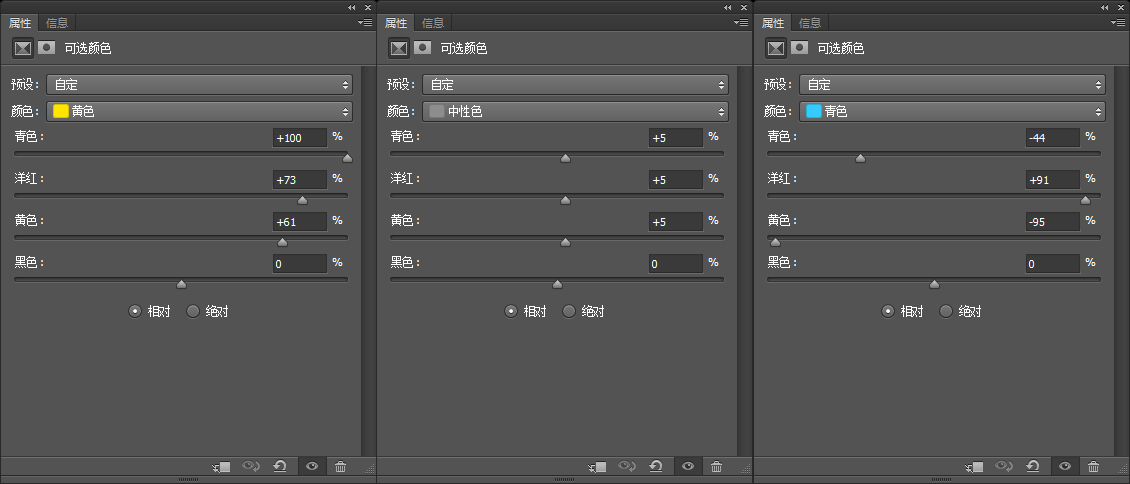
Task: Switch to 信息 tab in Neutrals panel
Action: tap(433, 23)
